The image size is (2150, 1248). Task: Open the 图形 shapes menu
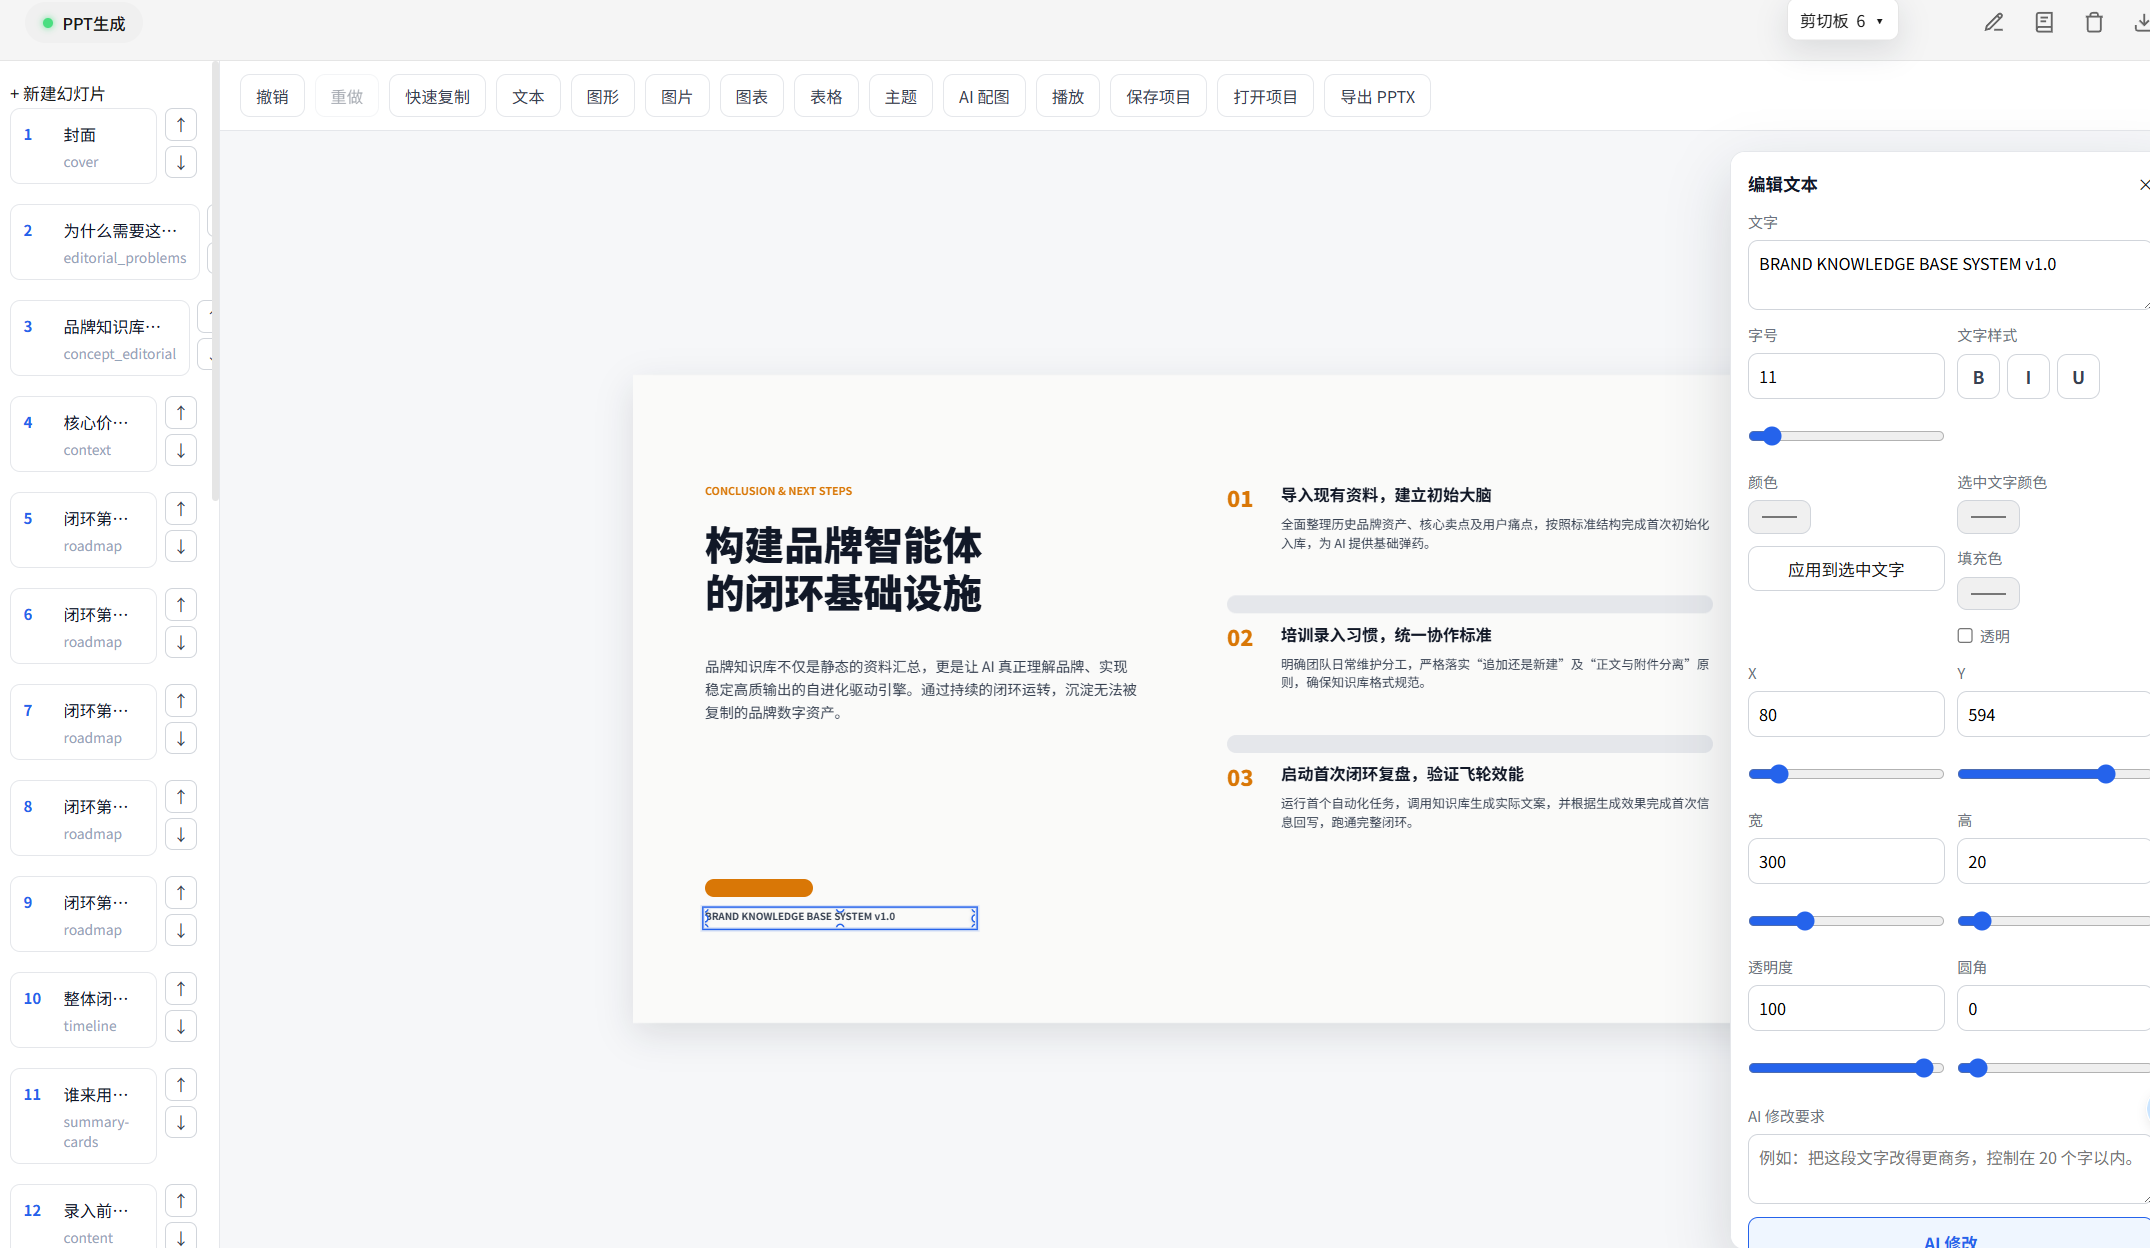pos(602,96)
